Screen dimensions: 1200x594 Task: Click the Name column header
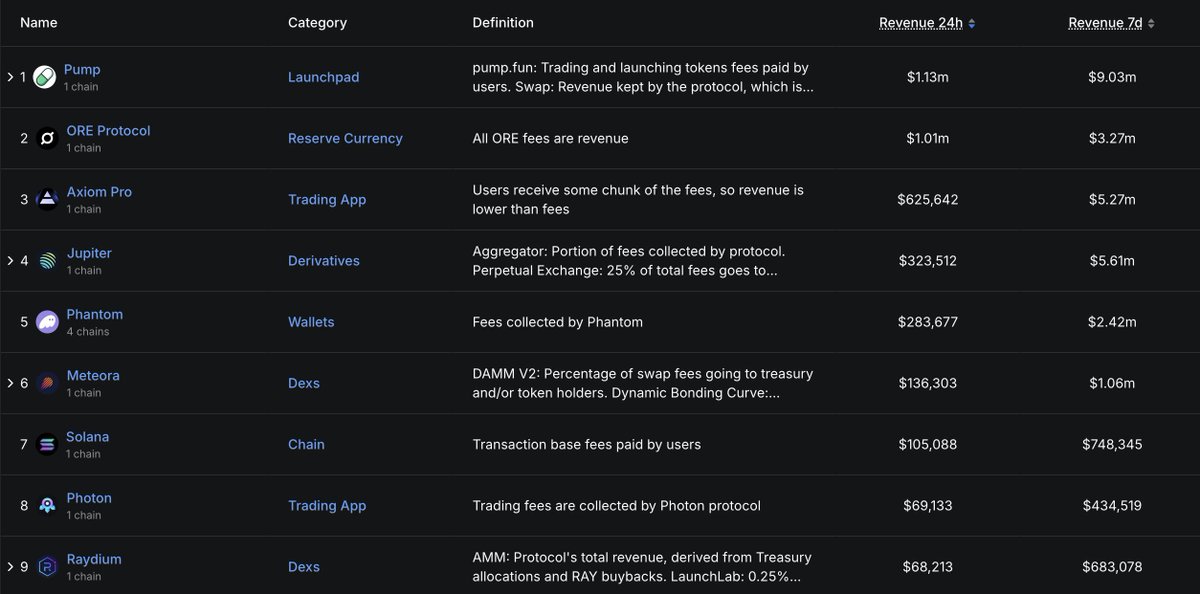[x=39, y=22]
